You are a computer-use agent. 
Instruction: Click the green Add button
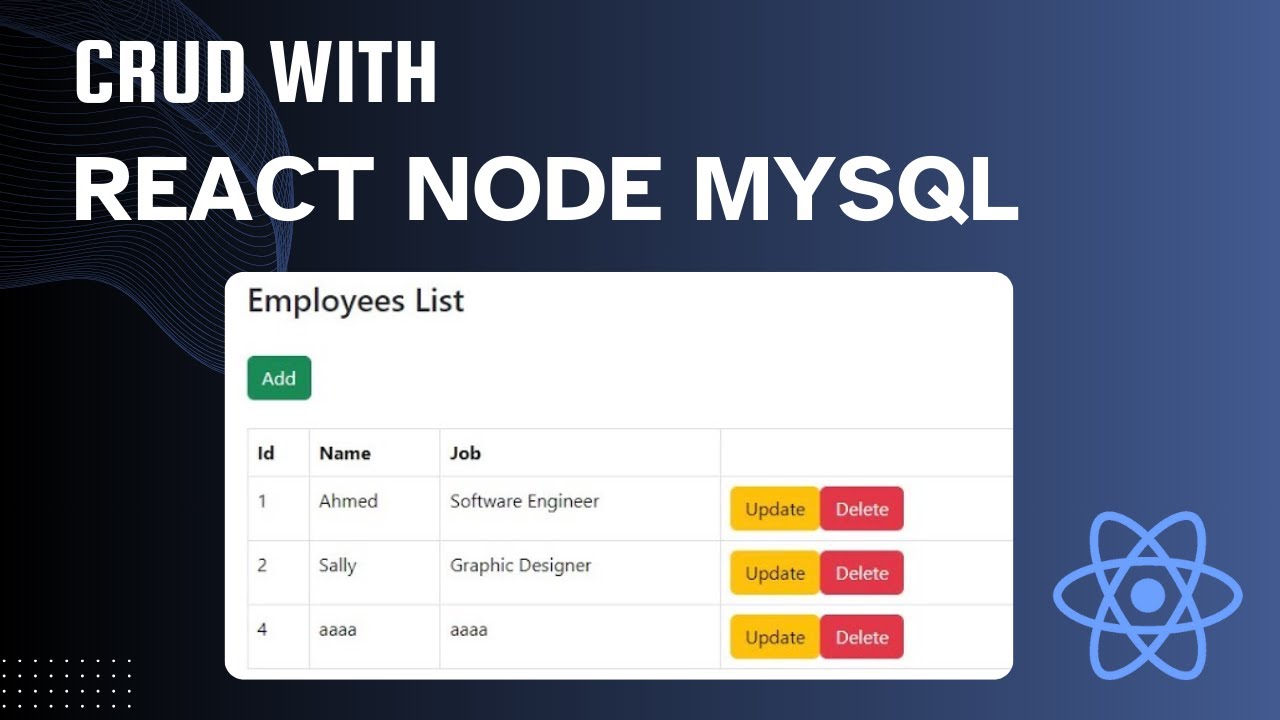point(279,378)
